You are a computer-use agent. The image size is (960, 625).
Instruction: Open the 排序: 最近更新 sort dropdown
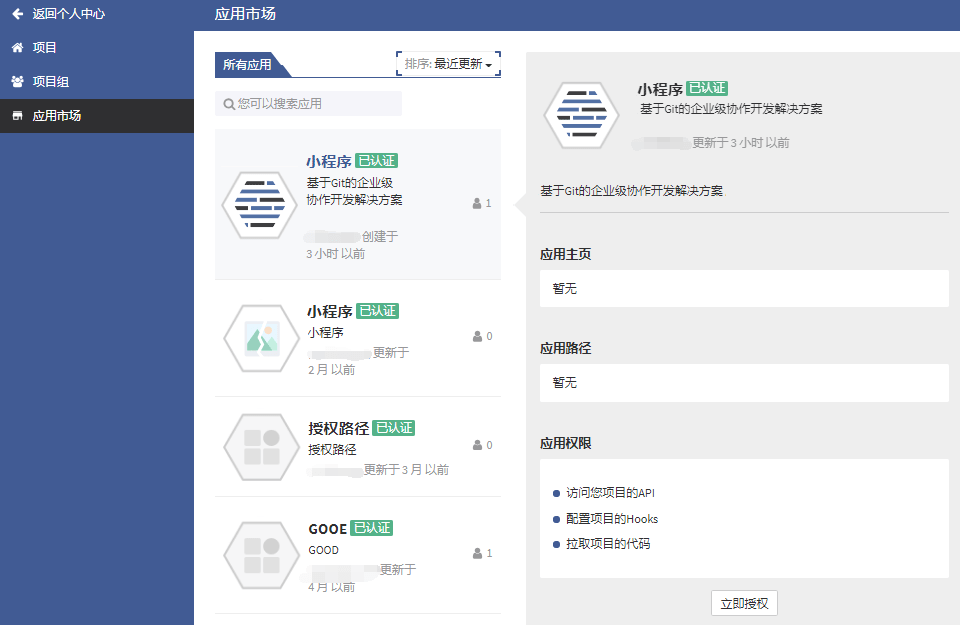coord(448,64)
